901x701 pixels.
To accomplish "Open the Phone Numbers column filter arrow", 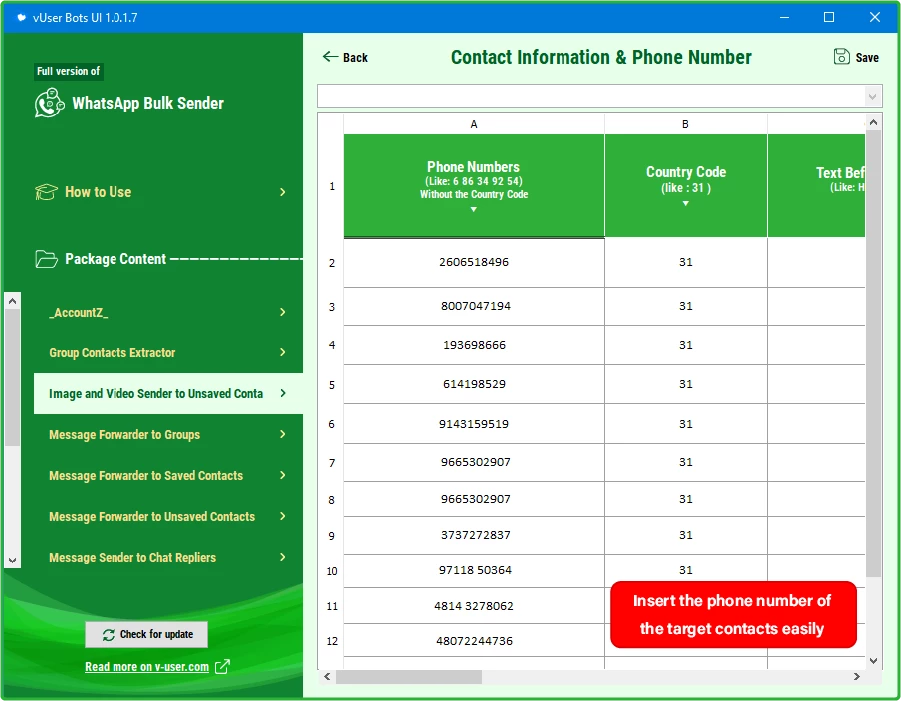I will [x=473, y=210].
